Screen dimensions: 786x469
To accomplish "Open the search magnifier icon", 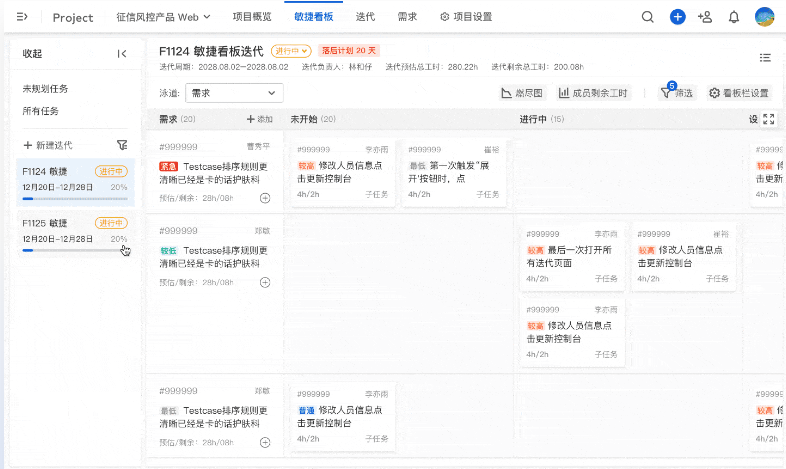I will pyautogui.click(x=648, y=17).
